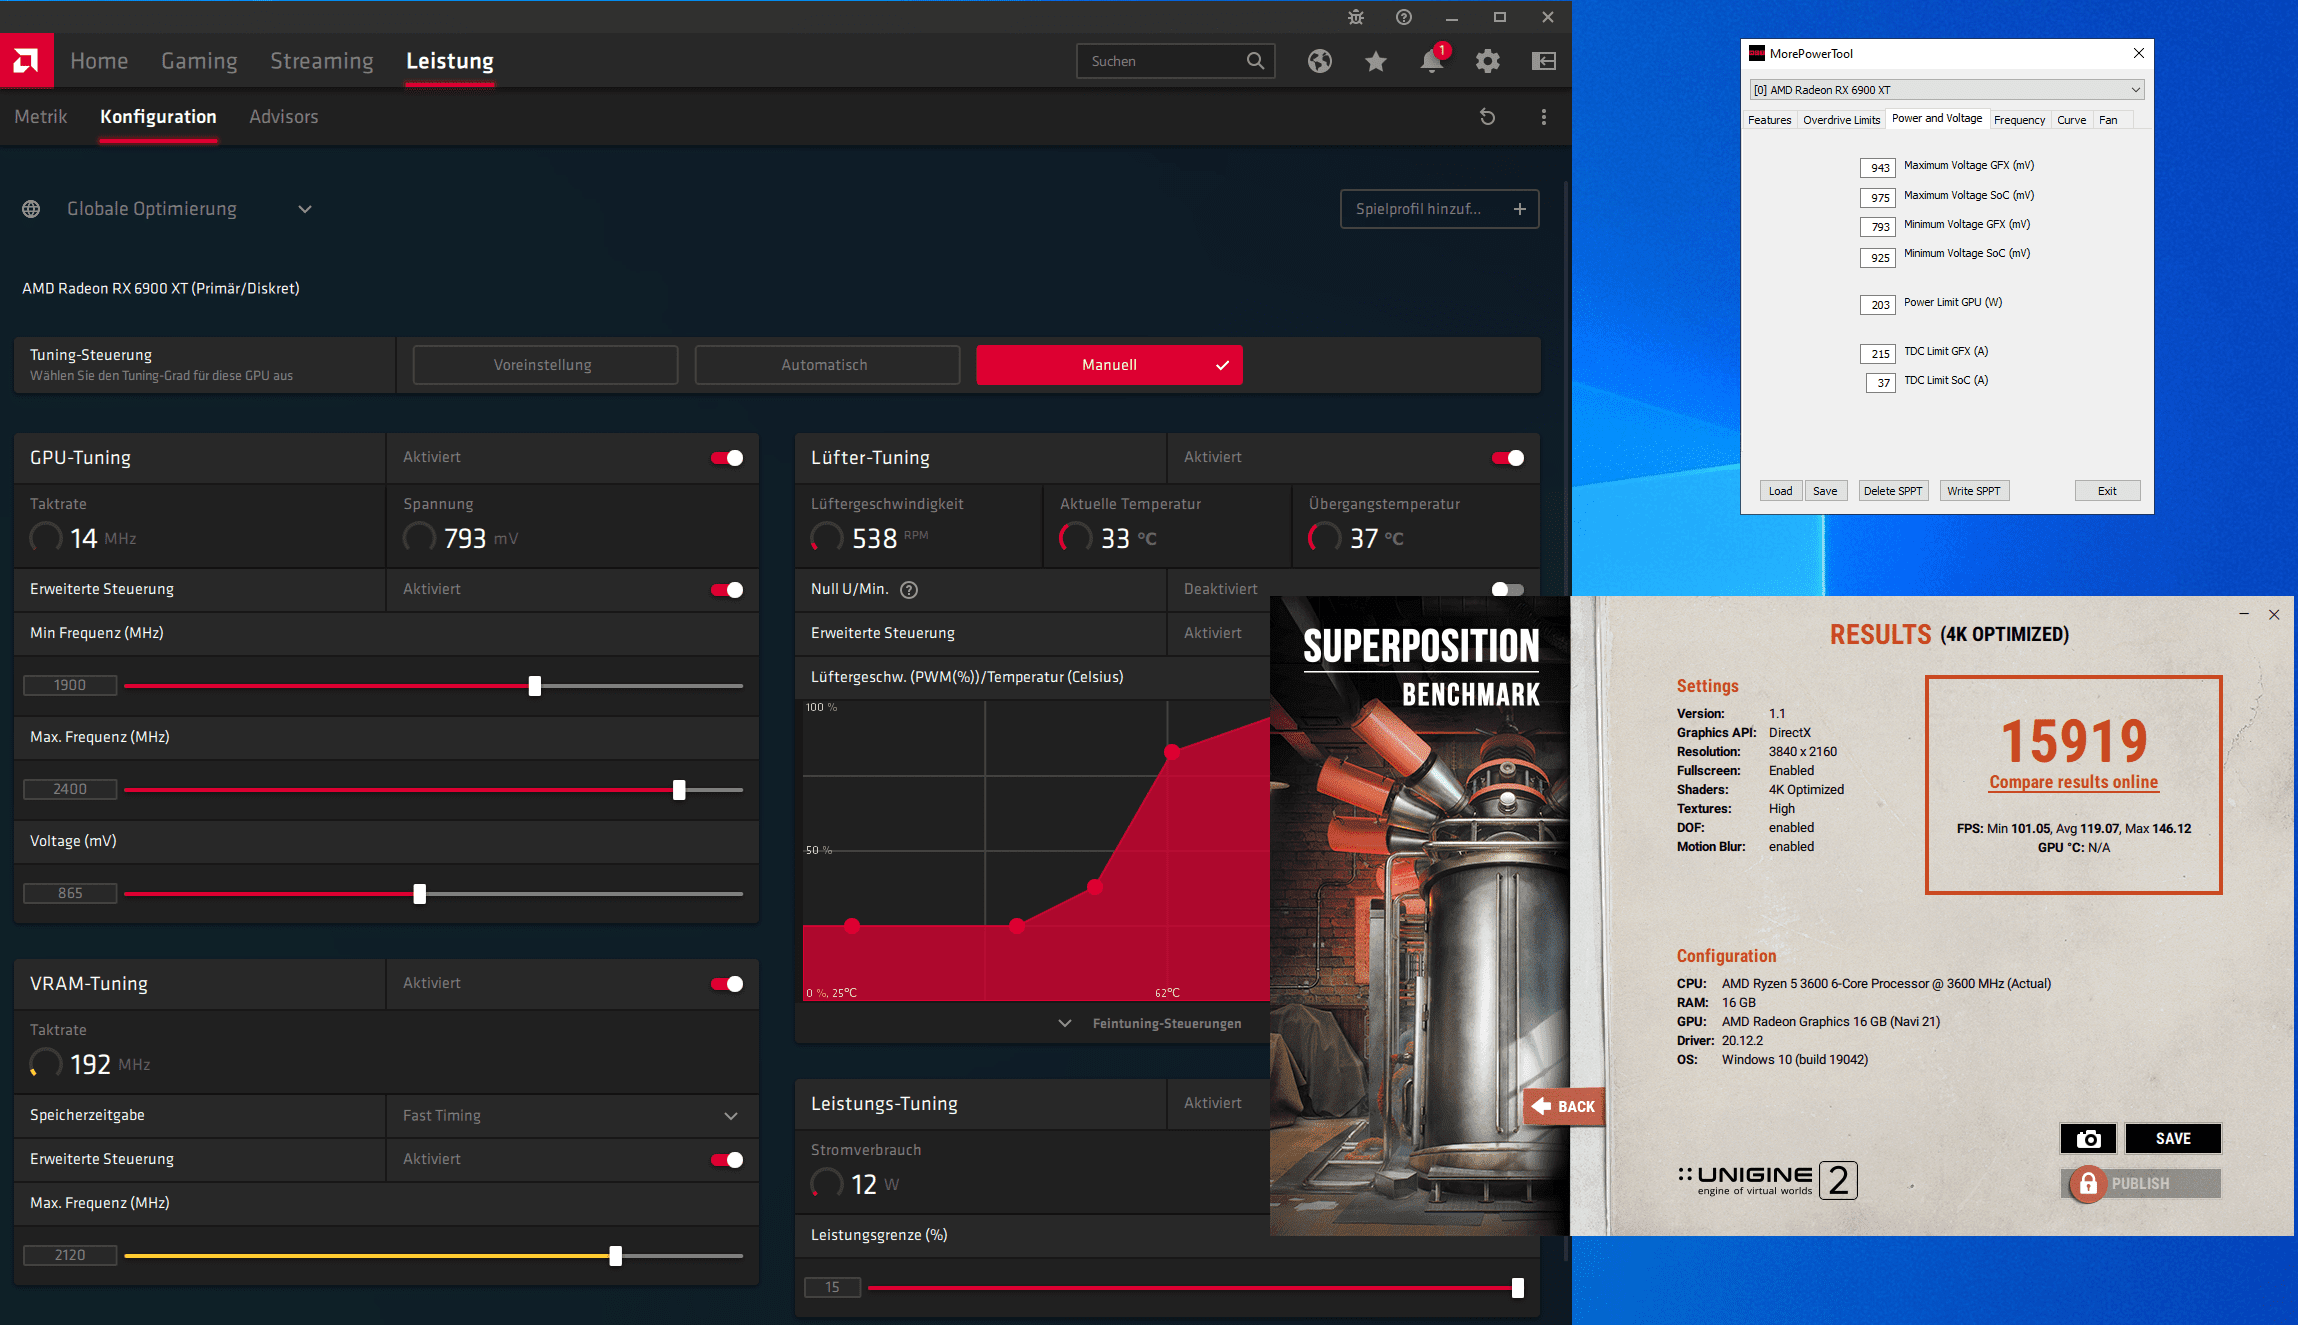The width and height of the screenshot is (2298, 1325).
Task: Open the three-dot more options menu
Action: (x=1544, y=117)
